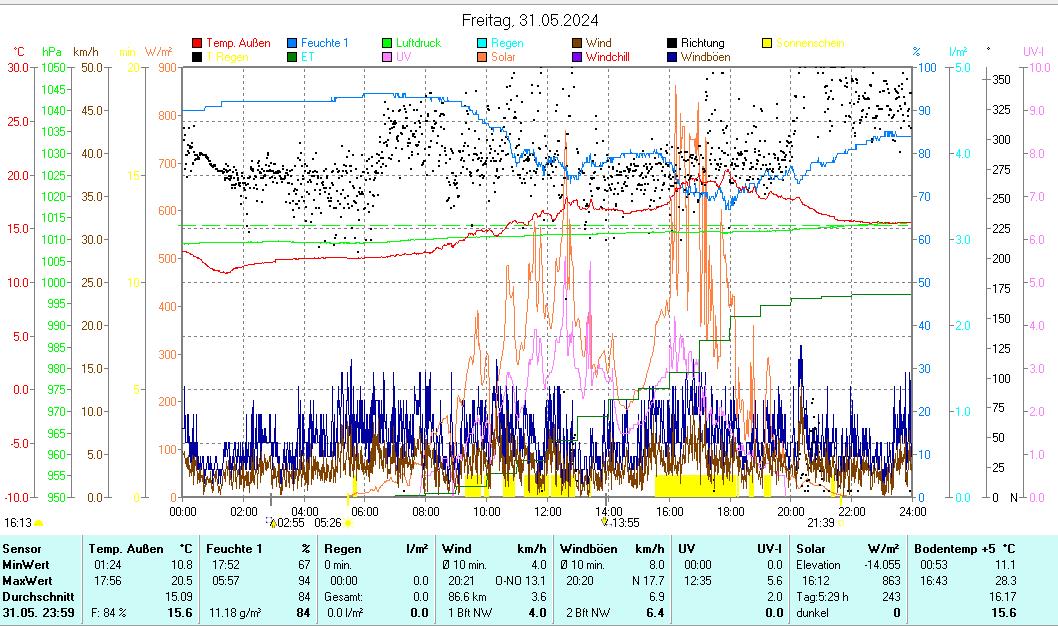Click the navy Windböen legend swatch
The width and height of the screenshot is (1058, 626).
point(672,57)
